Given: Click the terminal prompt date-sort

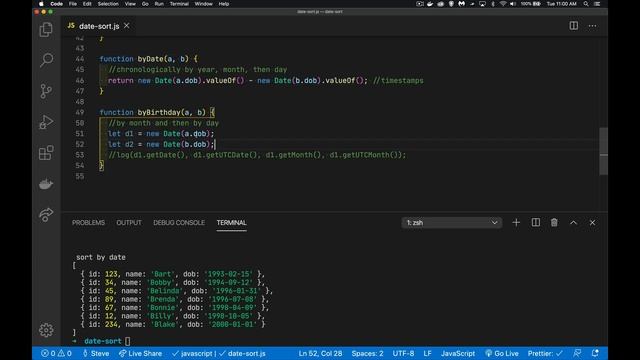Looking at the screenshot, I should click(x=103, y=341).
